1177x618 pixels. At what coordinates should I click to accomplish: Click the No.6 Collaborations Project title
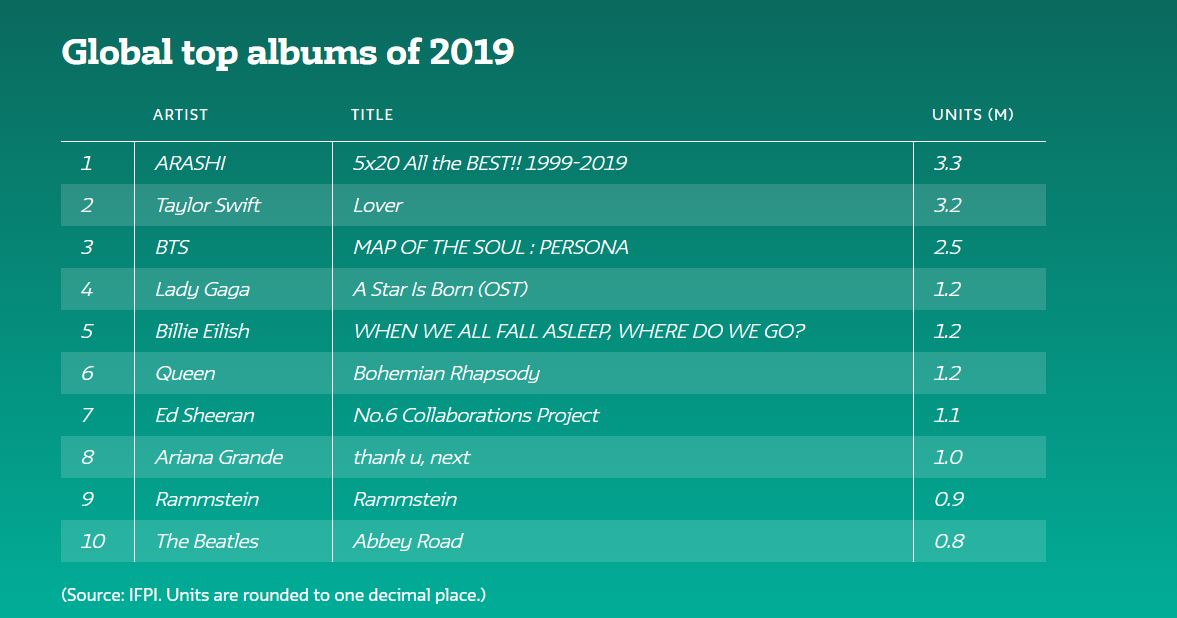(476, 415)
